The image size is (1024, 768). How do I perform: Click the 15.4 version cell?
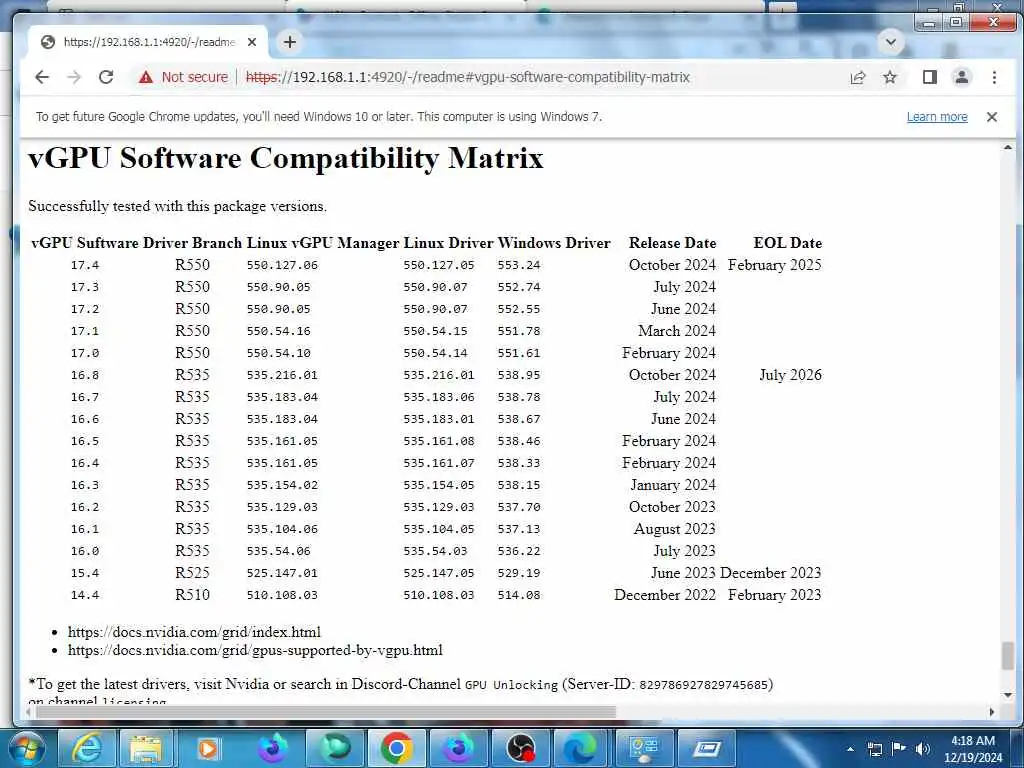[85, 573]
